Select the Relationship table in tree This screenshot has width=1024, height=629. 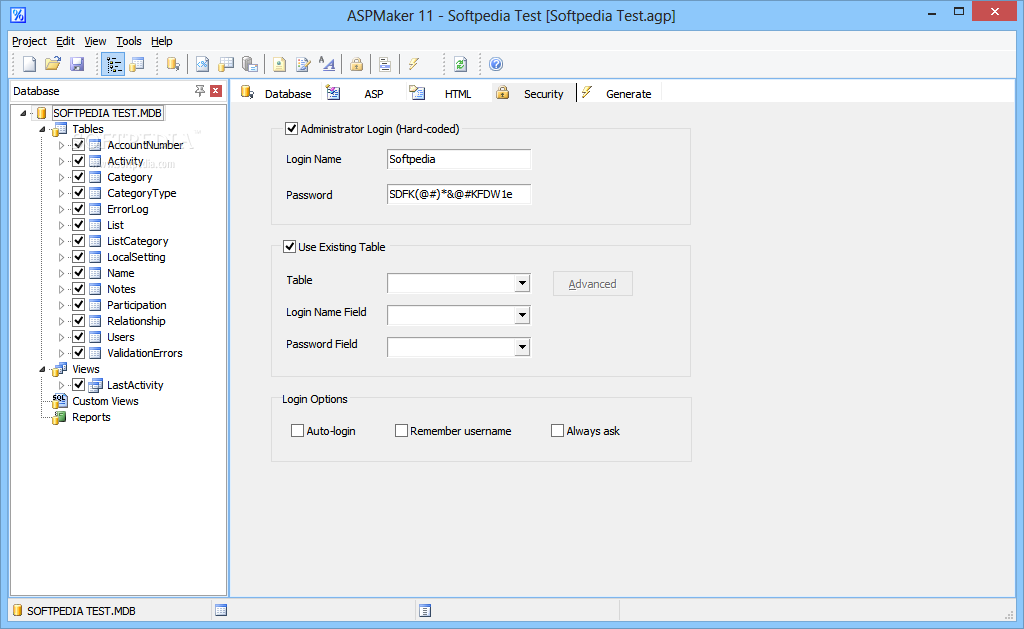pyautogui.click(x=136, y=321)
